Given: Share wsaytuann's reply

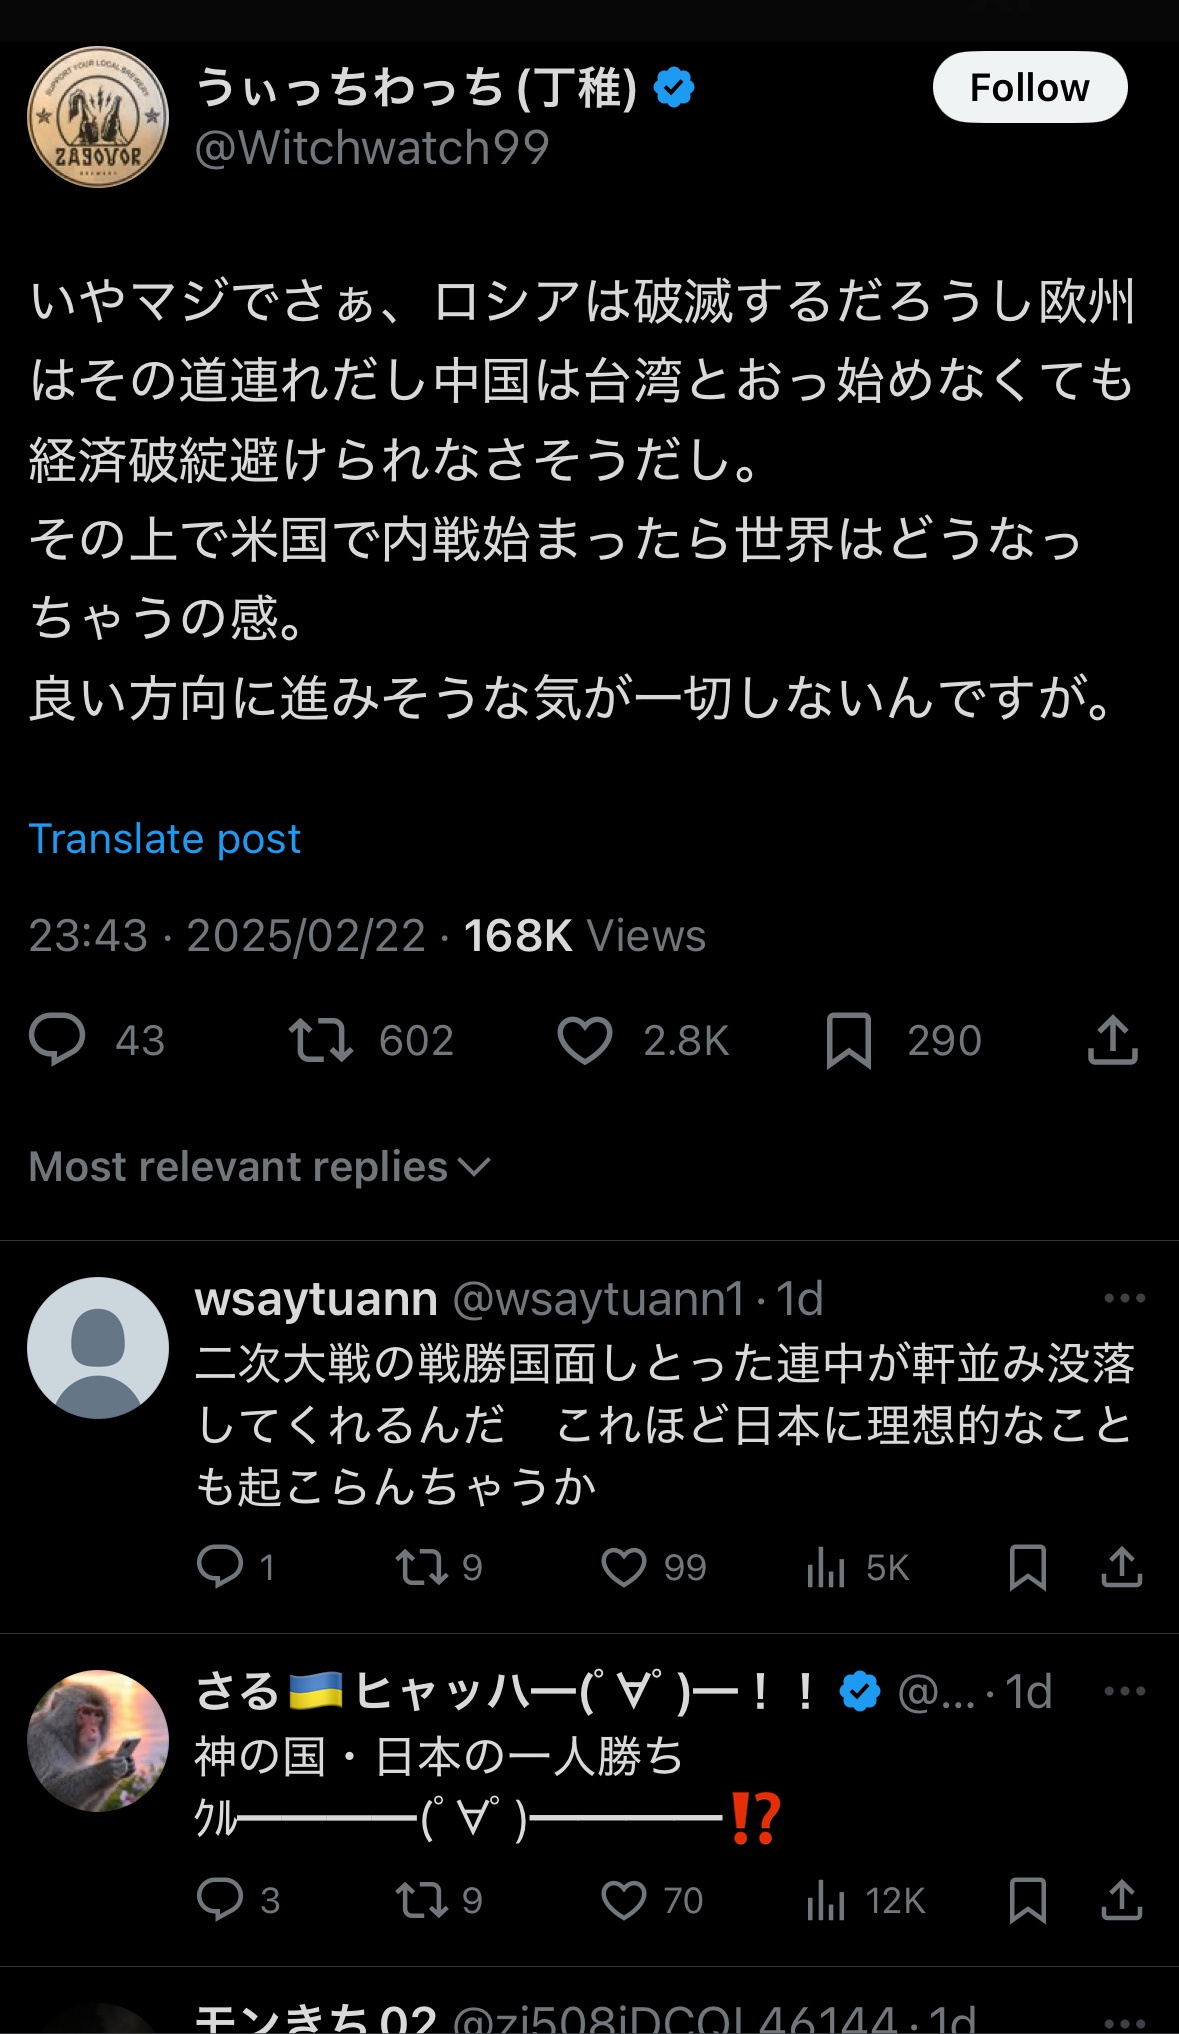Looking at the screenshot, I should pyautogui.click(x=1121, y=1567).
